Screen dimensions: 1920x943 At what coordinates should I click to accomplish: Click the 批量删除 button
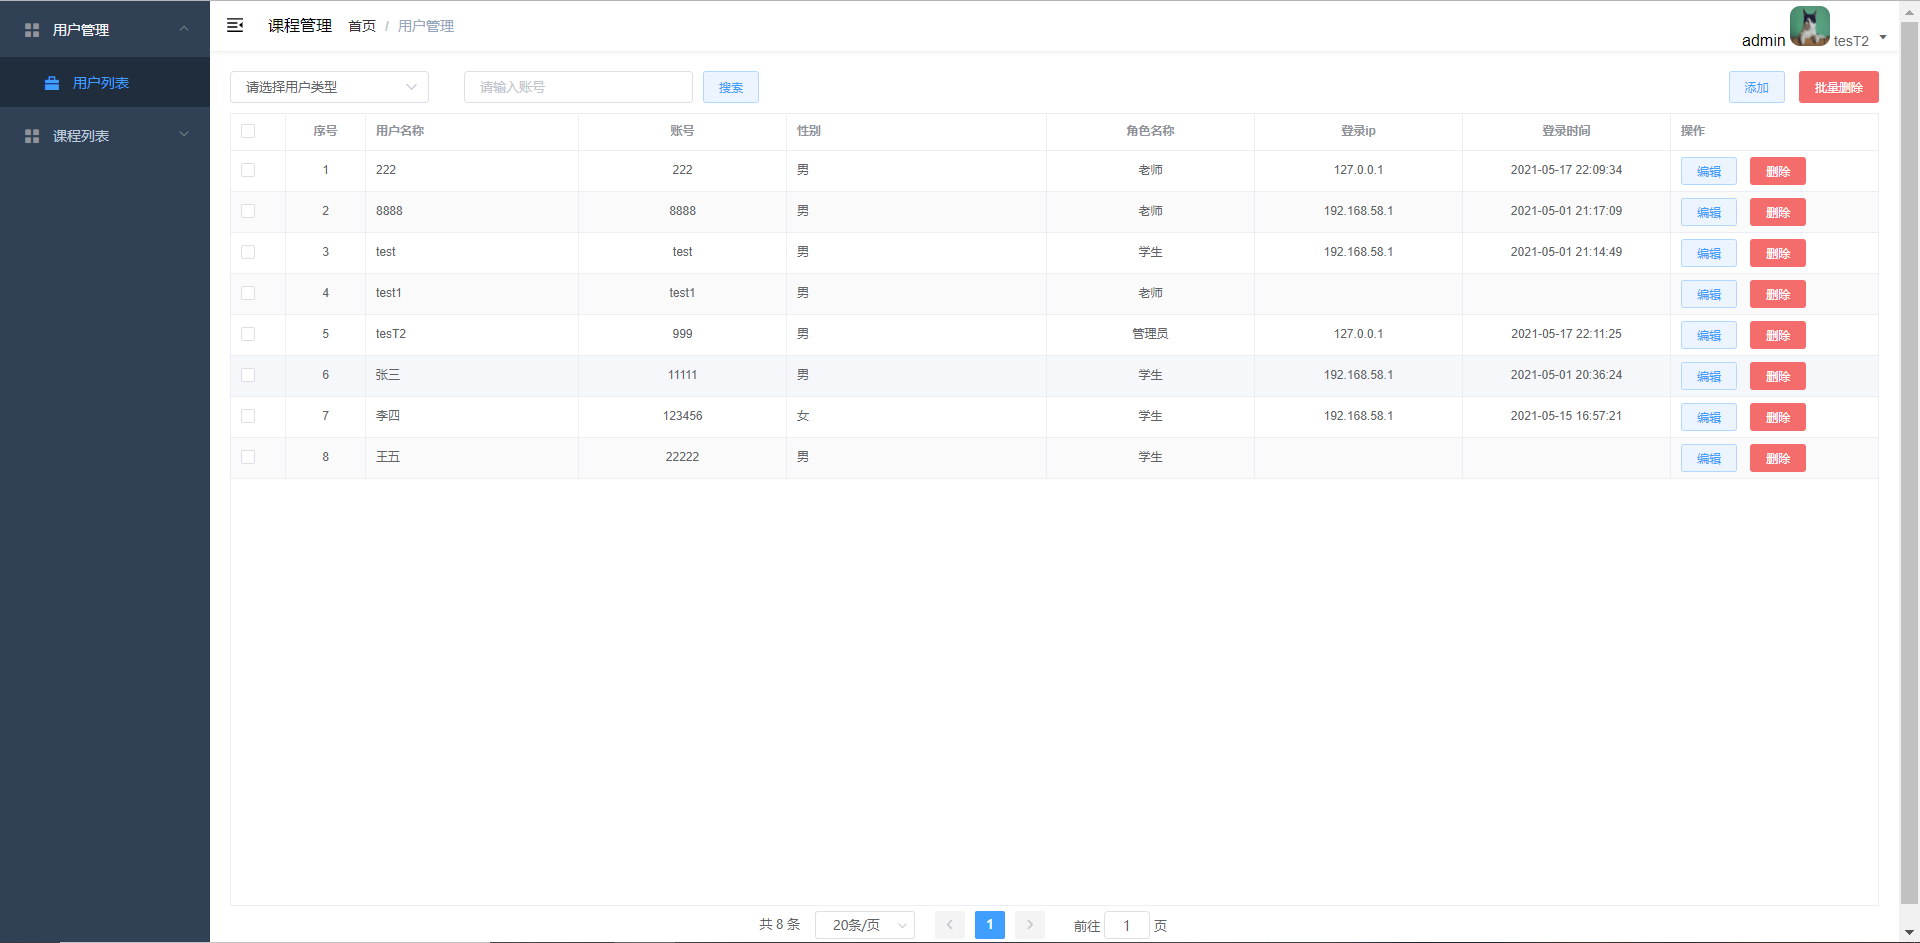click(x=1838, y=87)
